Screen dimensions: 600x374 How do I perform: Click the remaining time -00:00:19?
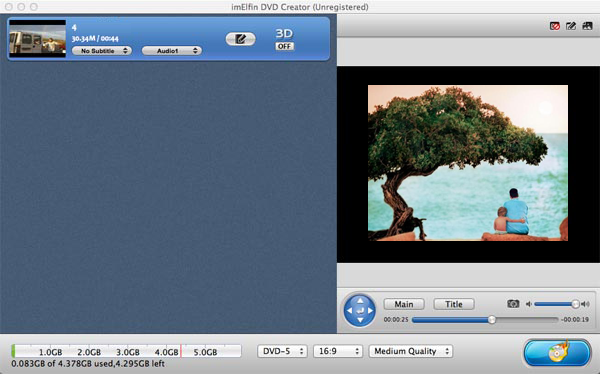tap(575, 319)
